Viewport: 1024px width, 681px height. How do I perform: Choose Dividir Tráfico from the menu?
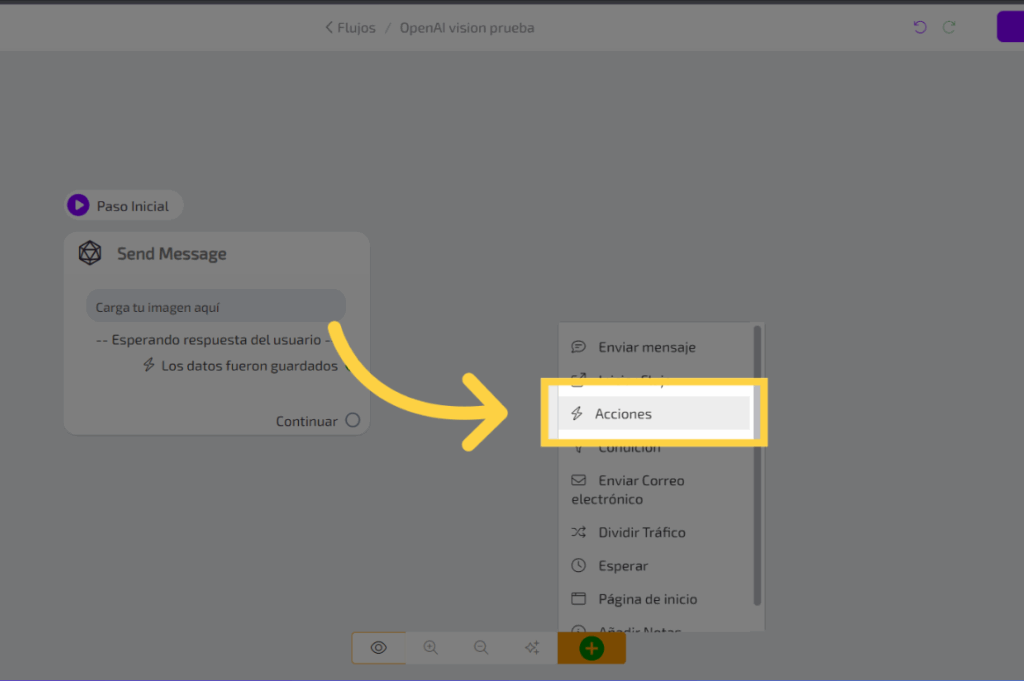[641, 532]
